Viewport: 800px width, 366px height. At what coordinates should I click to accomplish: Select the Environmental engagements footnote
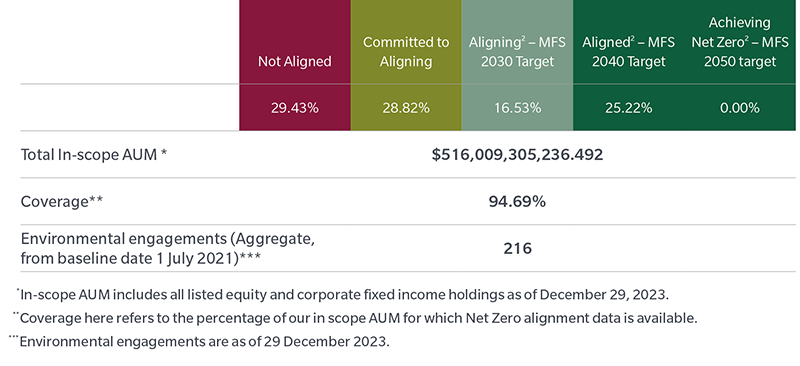[x=199, y=341]
